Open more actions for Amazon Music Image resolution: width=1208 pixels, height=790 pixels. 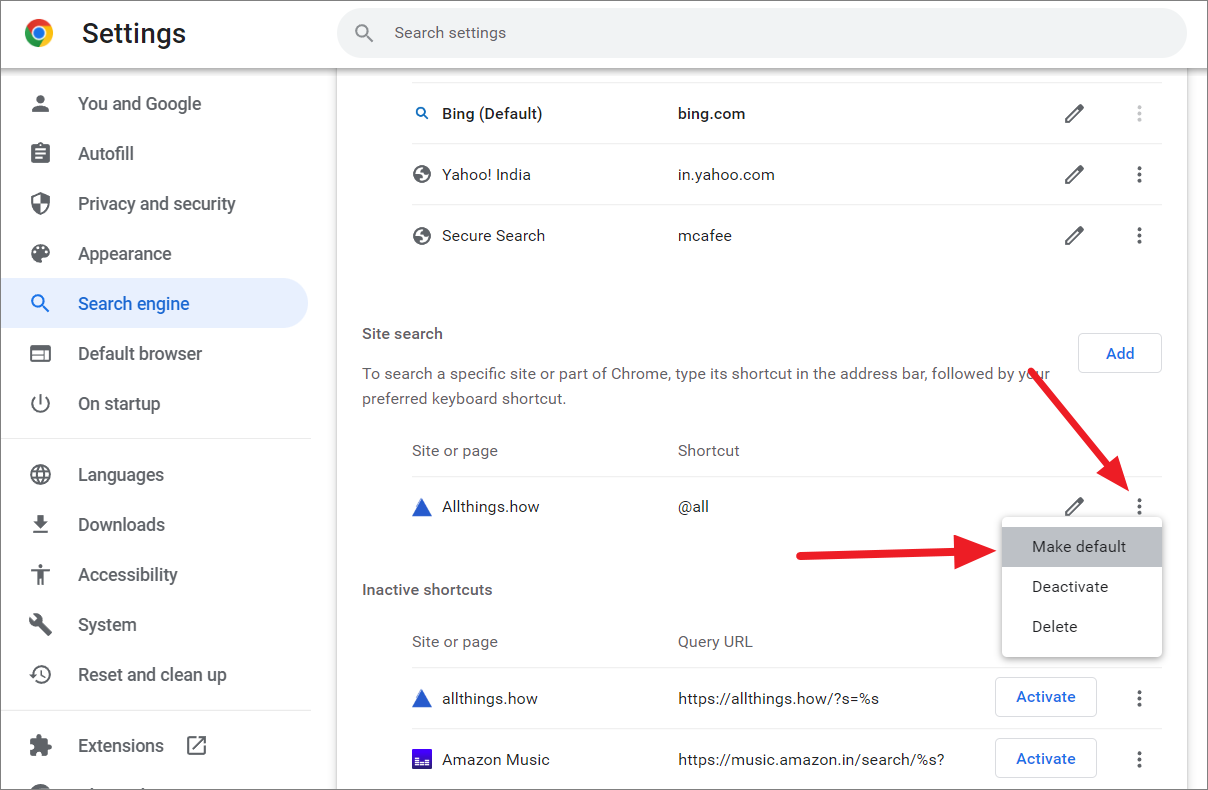(1139, 760)
